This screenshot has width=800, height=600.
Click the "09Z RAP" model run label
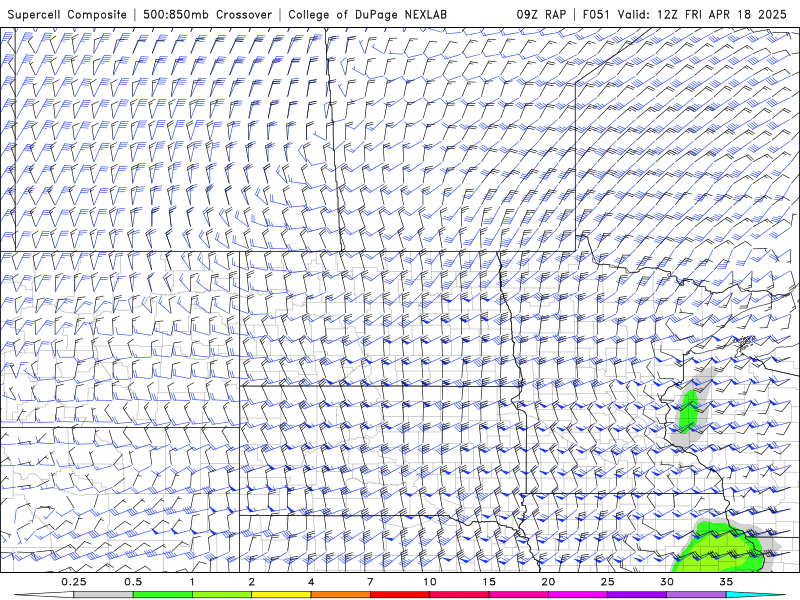click(x=541, y=14)
